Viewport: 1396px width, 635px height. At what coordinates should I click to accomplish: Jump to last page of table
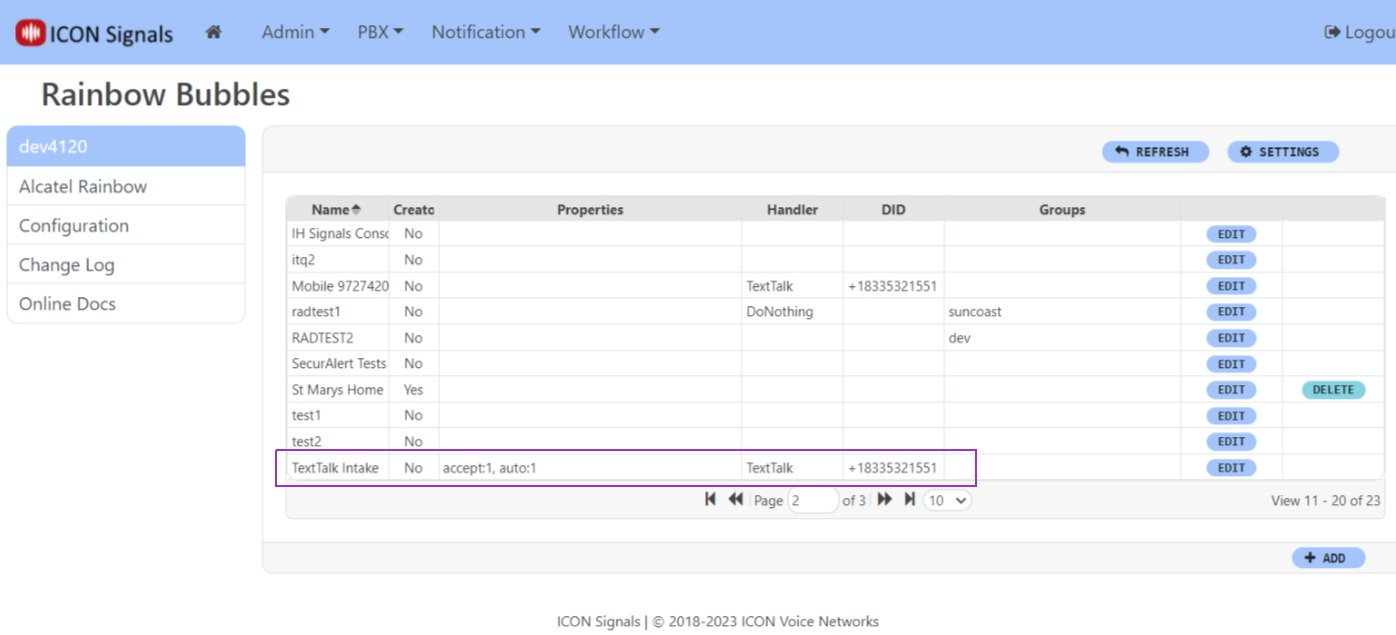click(x=910, y=500)
